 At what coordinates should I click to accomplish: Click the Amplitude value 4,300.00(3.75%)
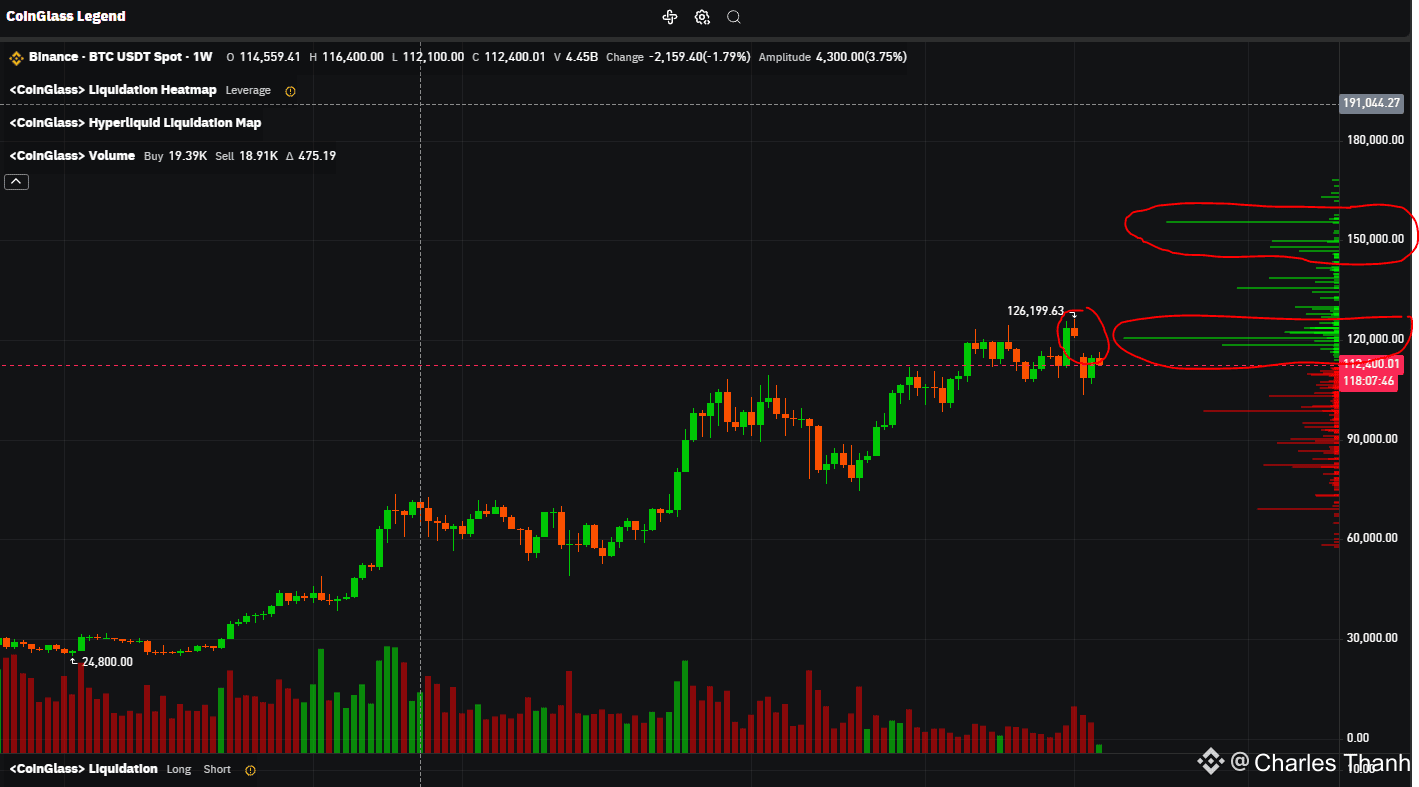(x=861, y=57)
